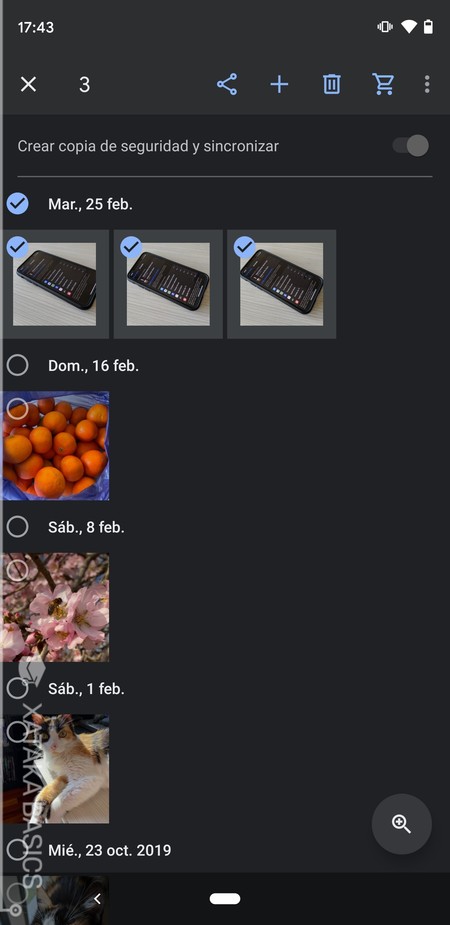450x925 pixels.
Task: Open the three-dot overflow menu
Action: click(427, 84)
